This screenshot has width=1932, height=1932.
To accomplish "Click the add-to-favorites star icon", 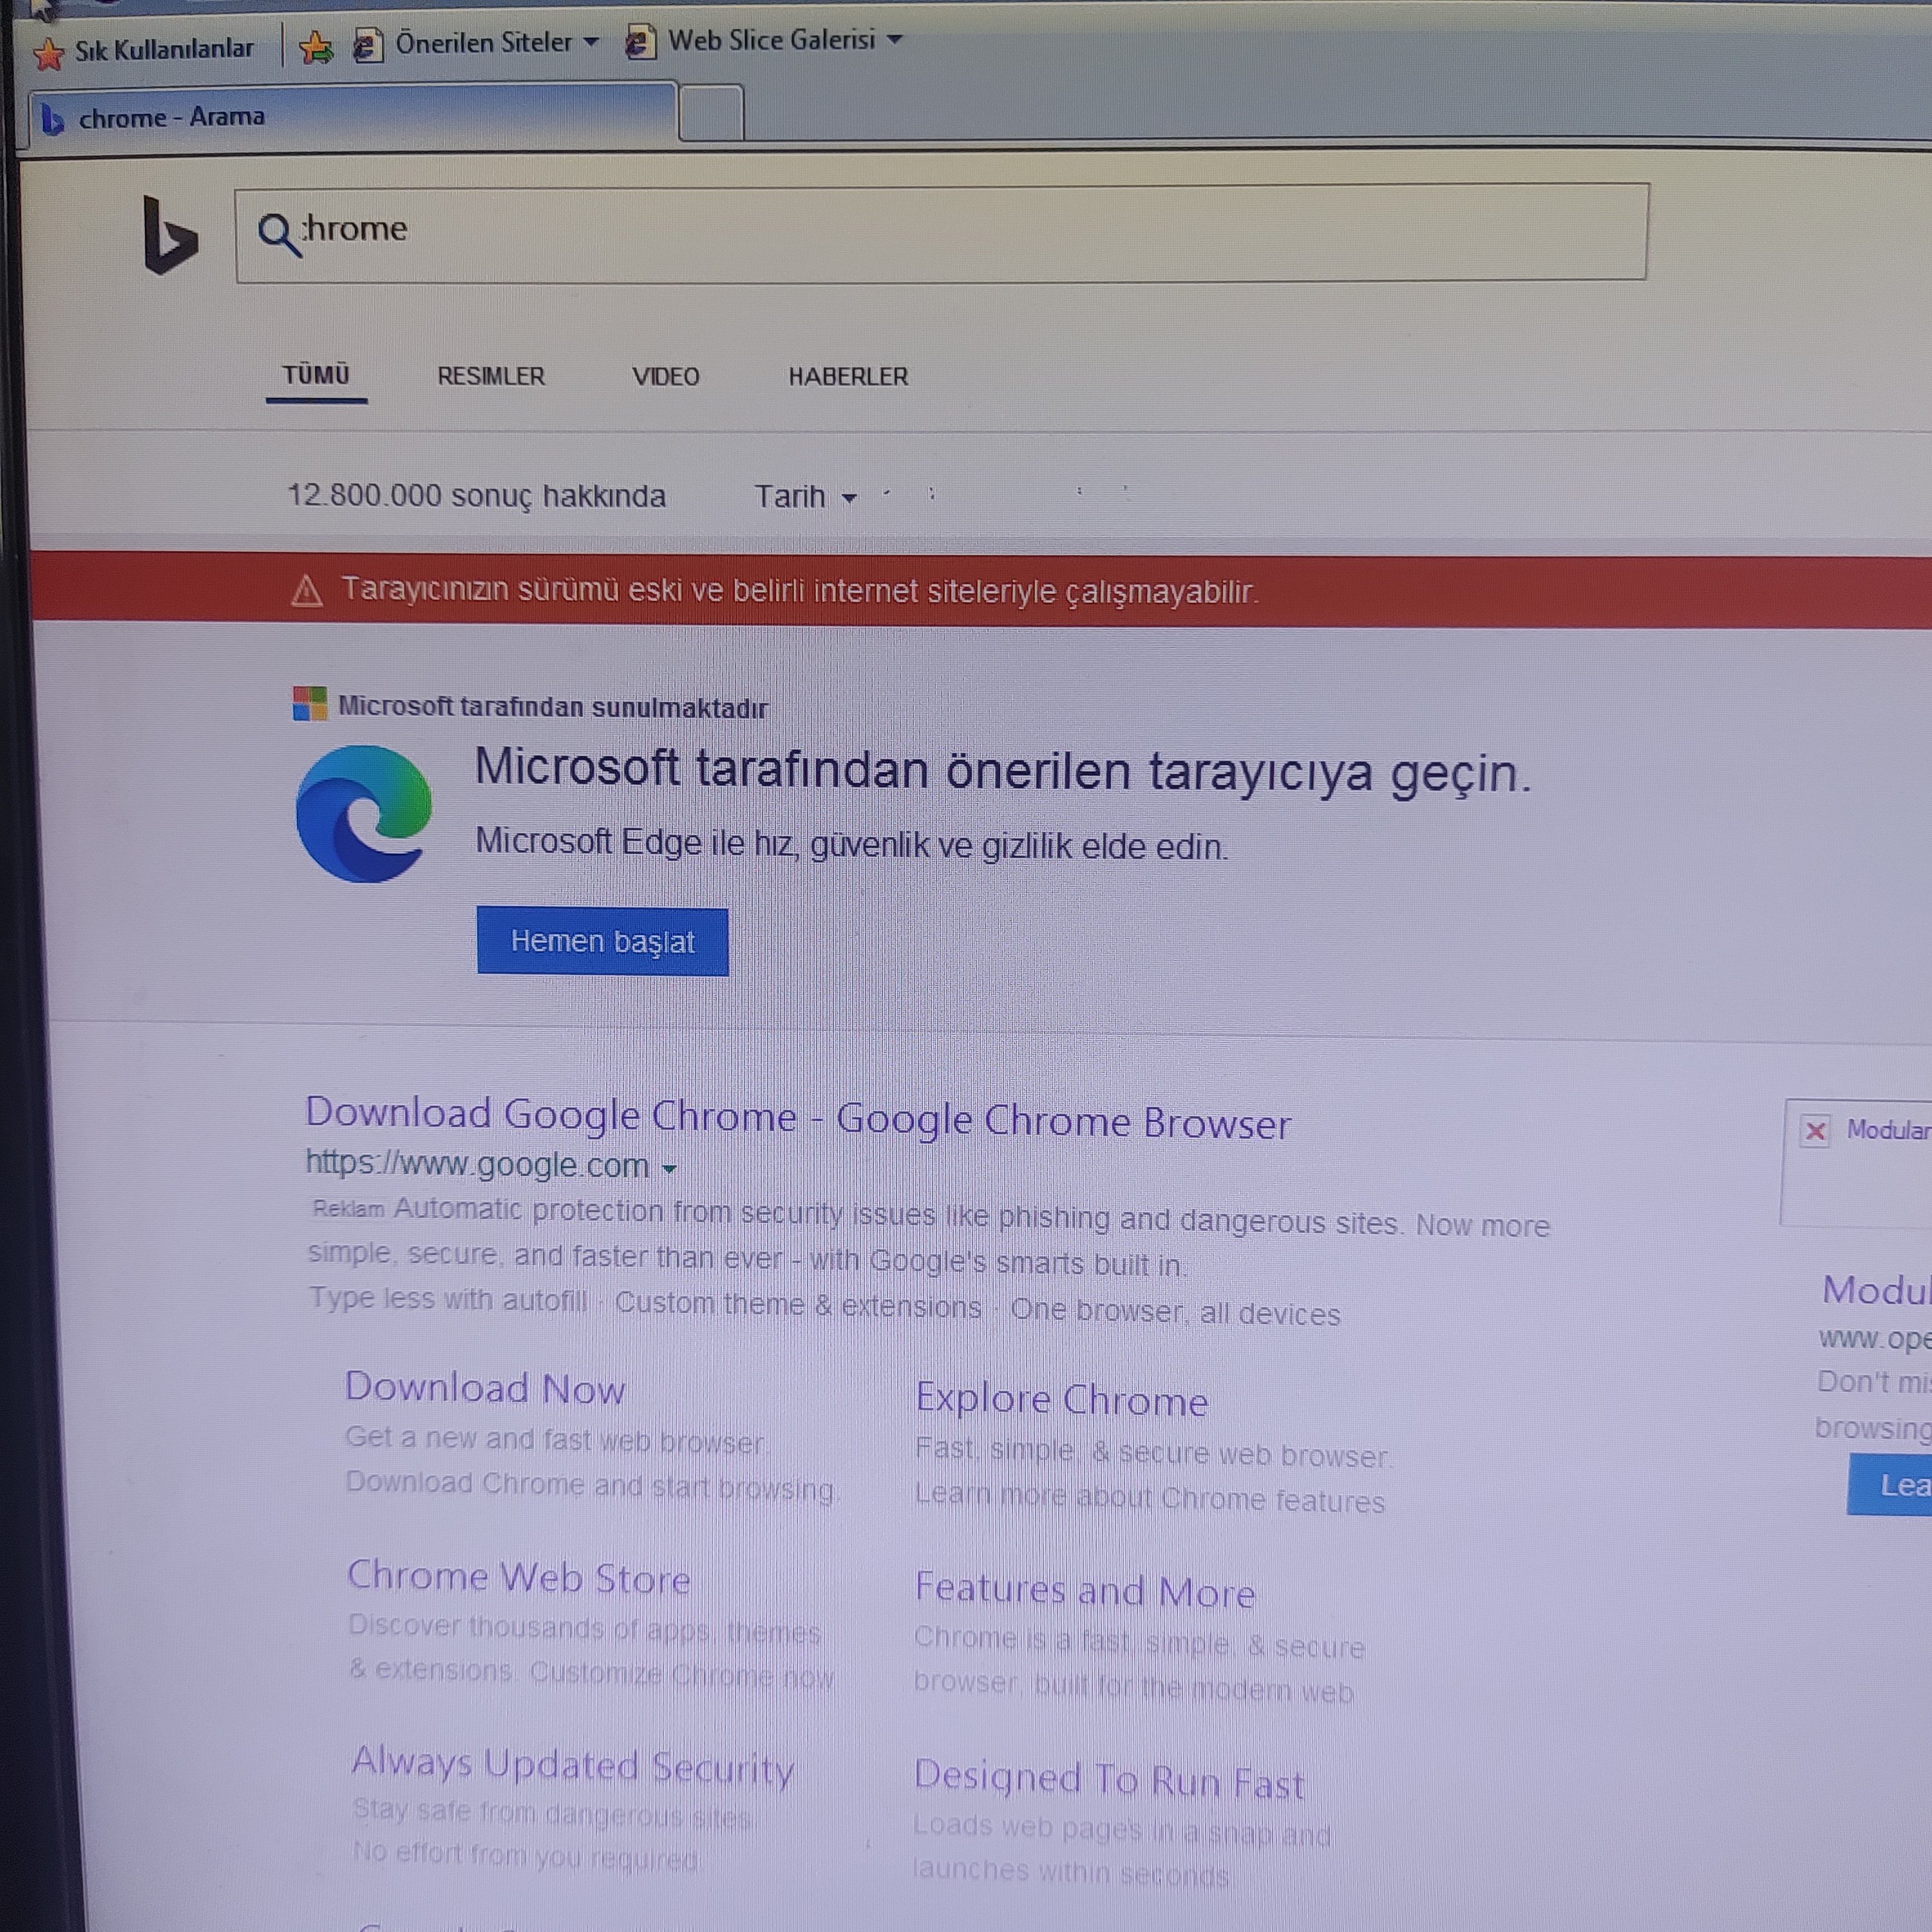I will 316,47.
